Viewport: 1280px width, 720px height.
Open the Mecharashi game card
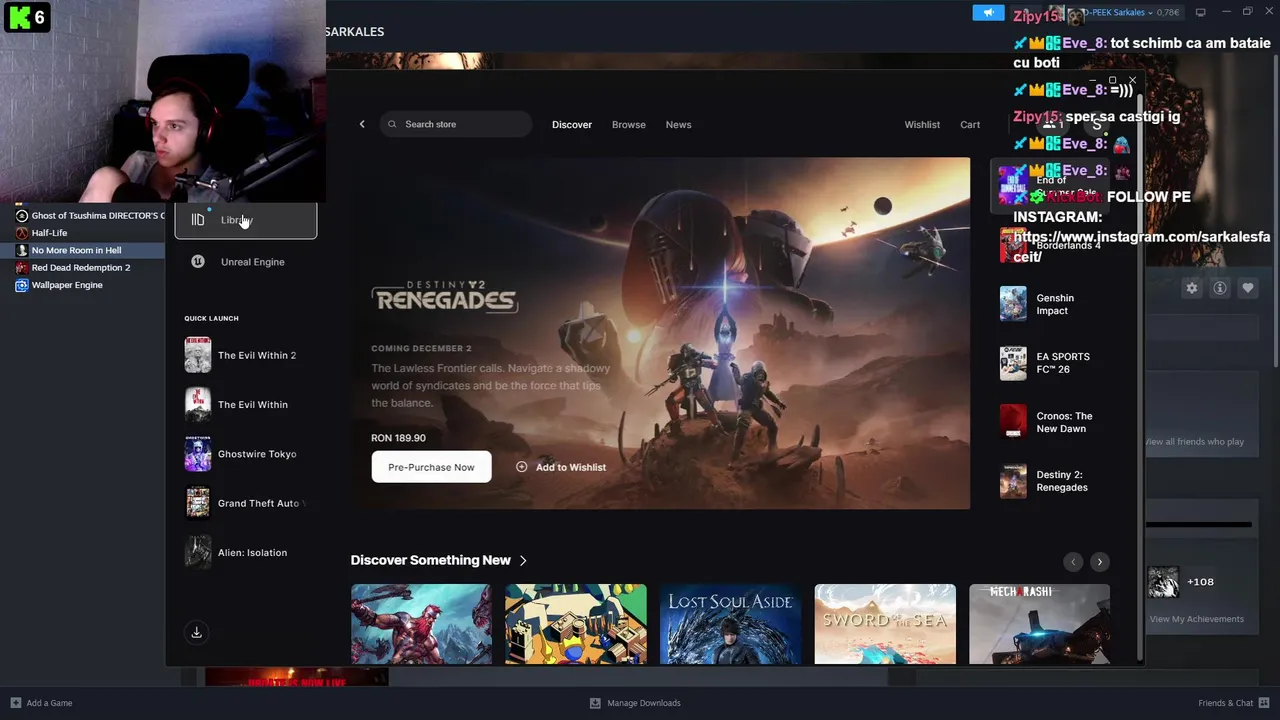1039,624
